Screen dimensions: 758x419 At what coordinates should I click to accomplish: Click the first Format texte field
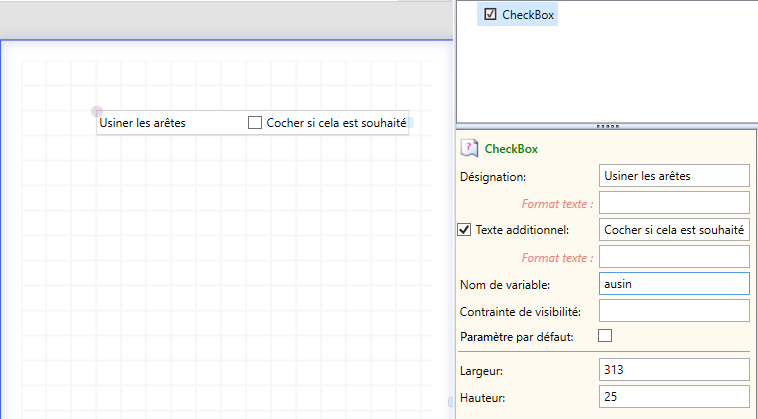[x=674, y=202]
